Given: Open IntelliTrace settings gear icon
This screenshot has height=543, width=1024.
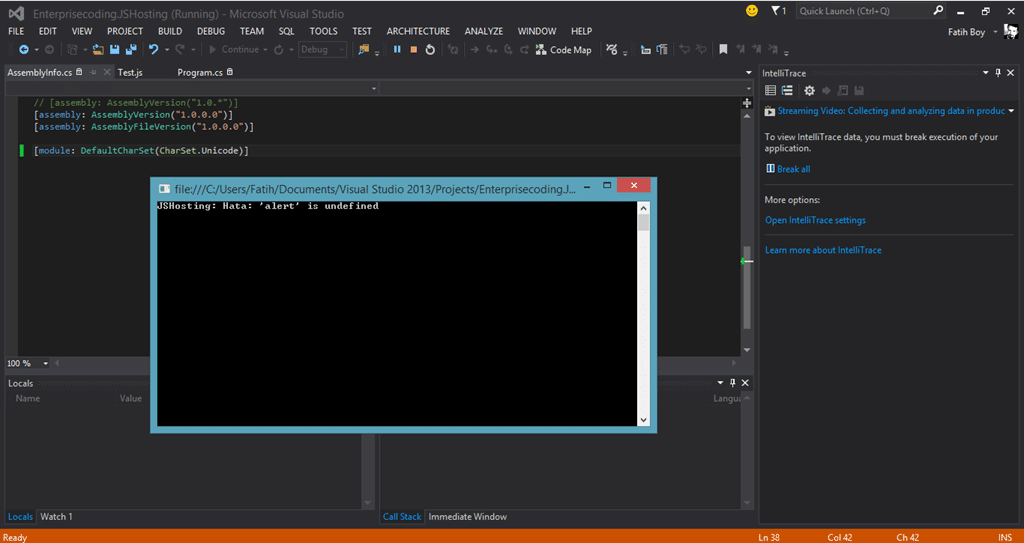Looking at the screenshot, I should click(809, 91).
